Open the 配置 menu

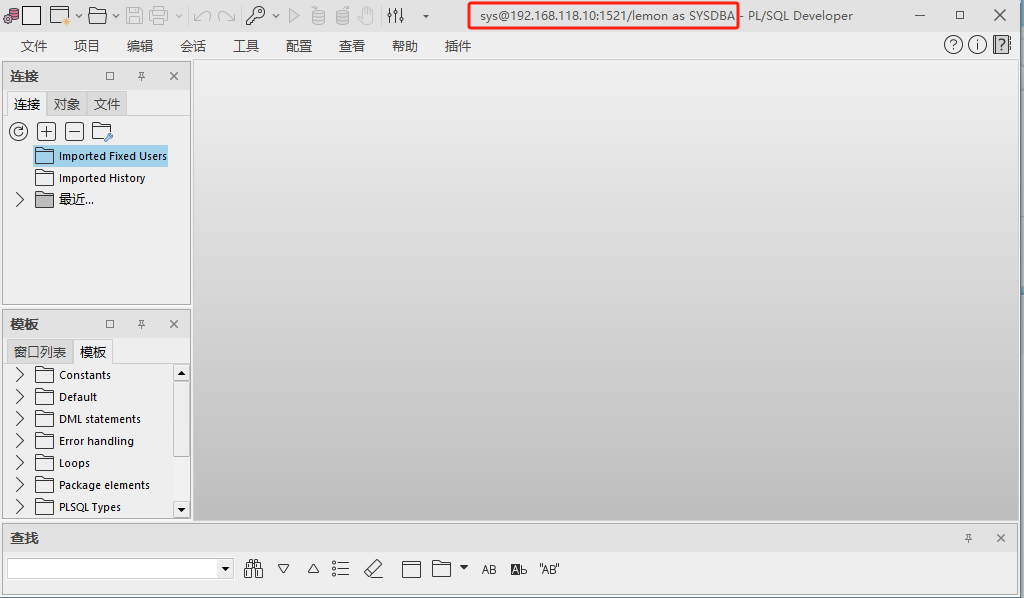tap(298, 46)
